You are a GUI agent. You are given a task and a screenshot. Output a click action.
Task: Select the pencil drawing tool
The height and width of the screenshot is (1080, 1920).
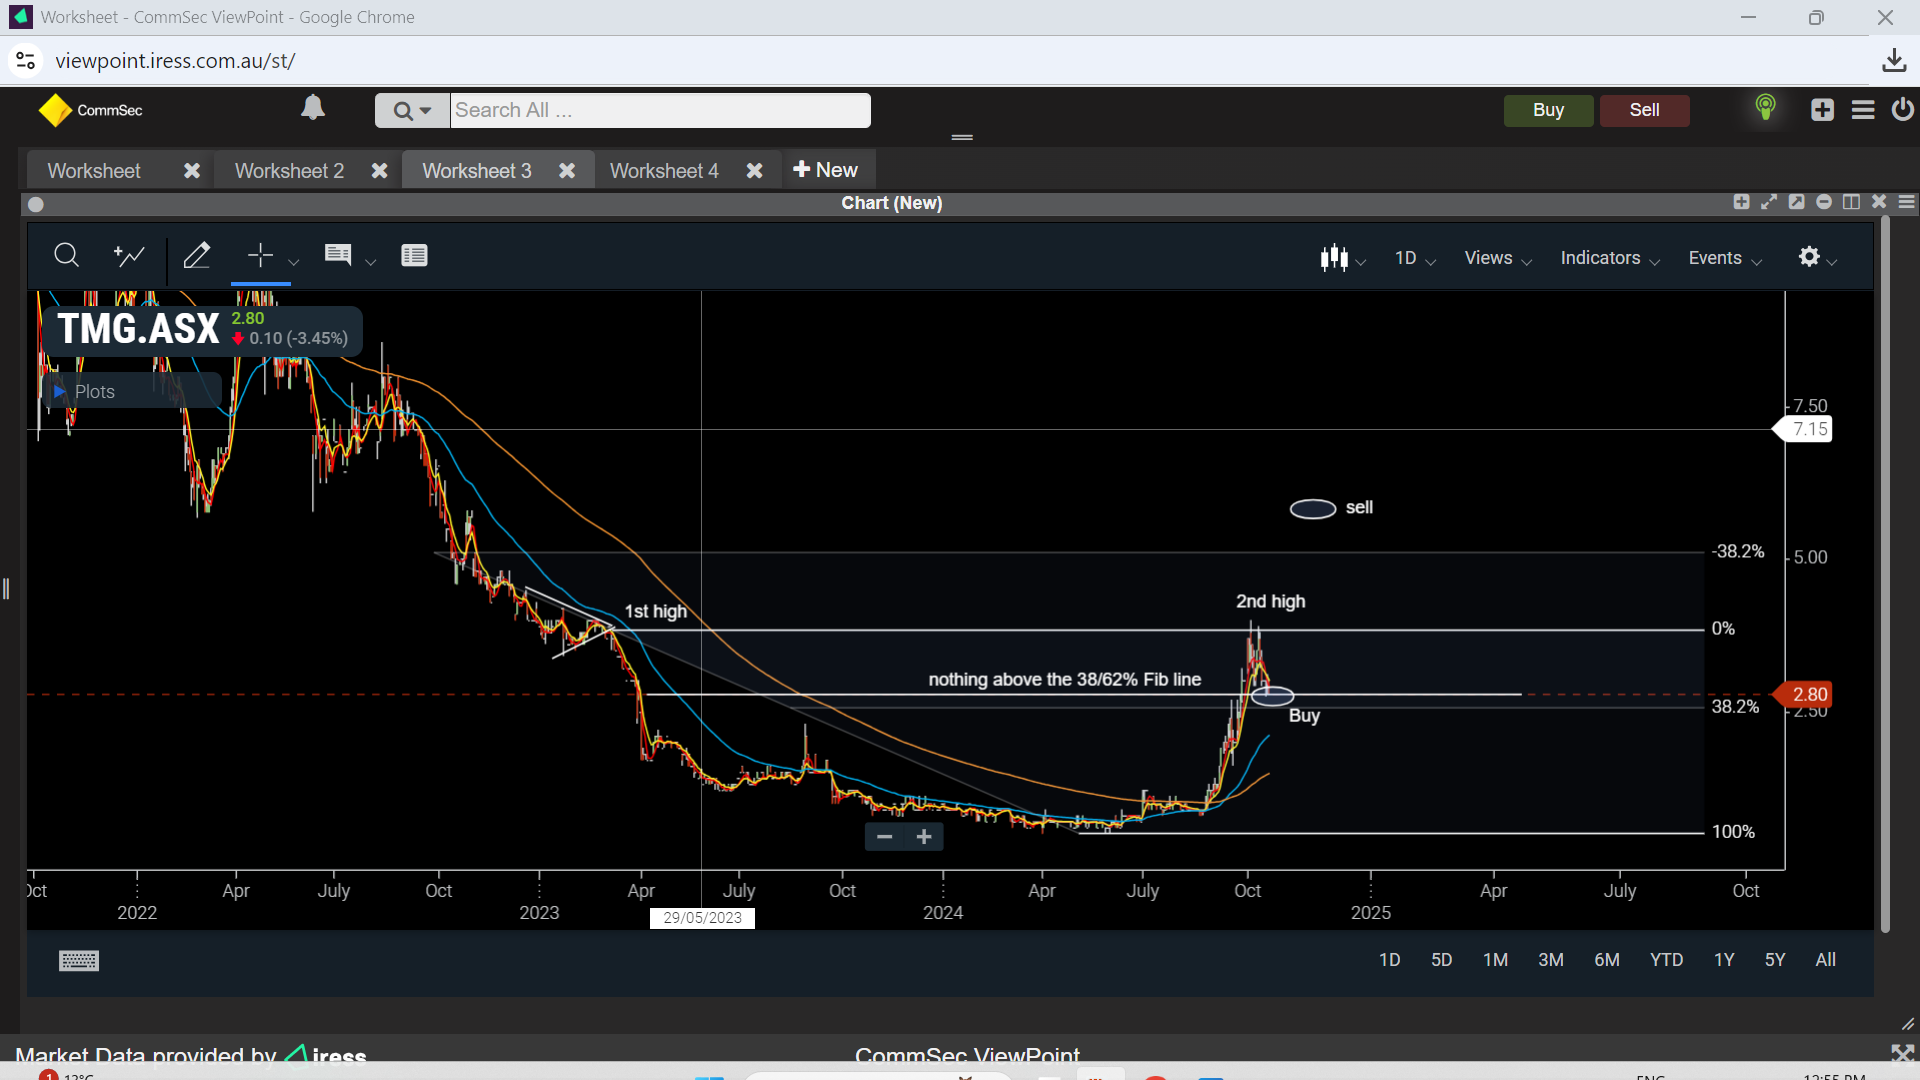click(197, 256)
